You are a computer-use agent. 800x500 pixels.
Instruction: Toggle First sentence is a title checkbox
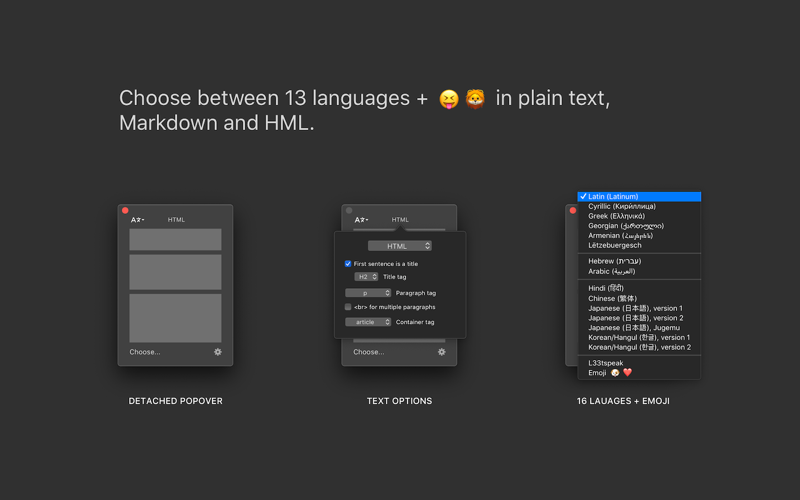point(348,264)
